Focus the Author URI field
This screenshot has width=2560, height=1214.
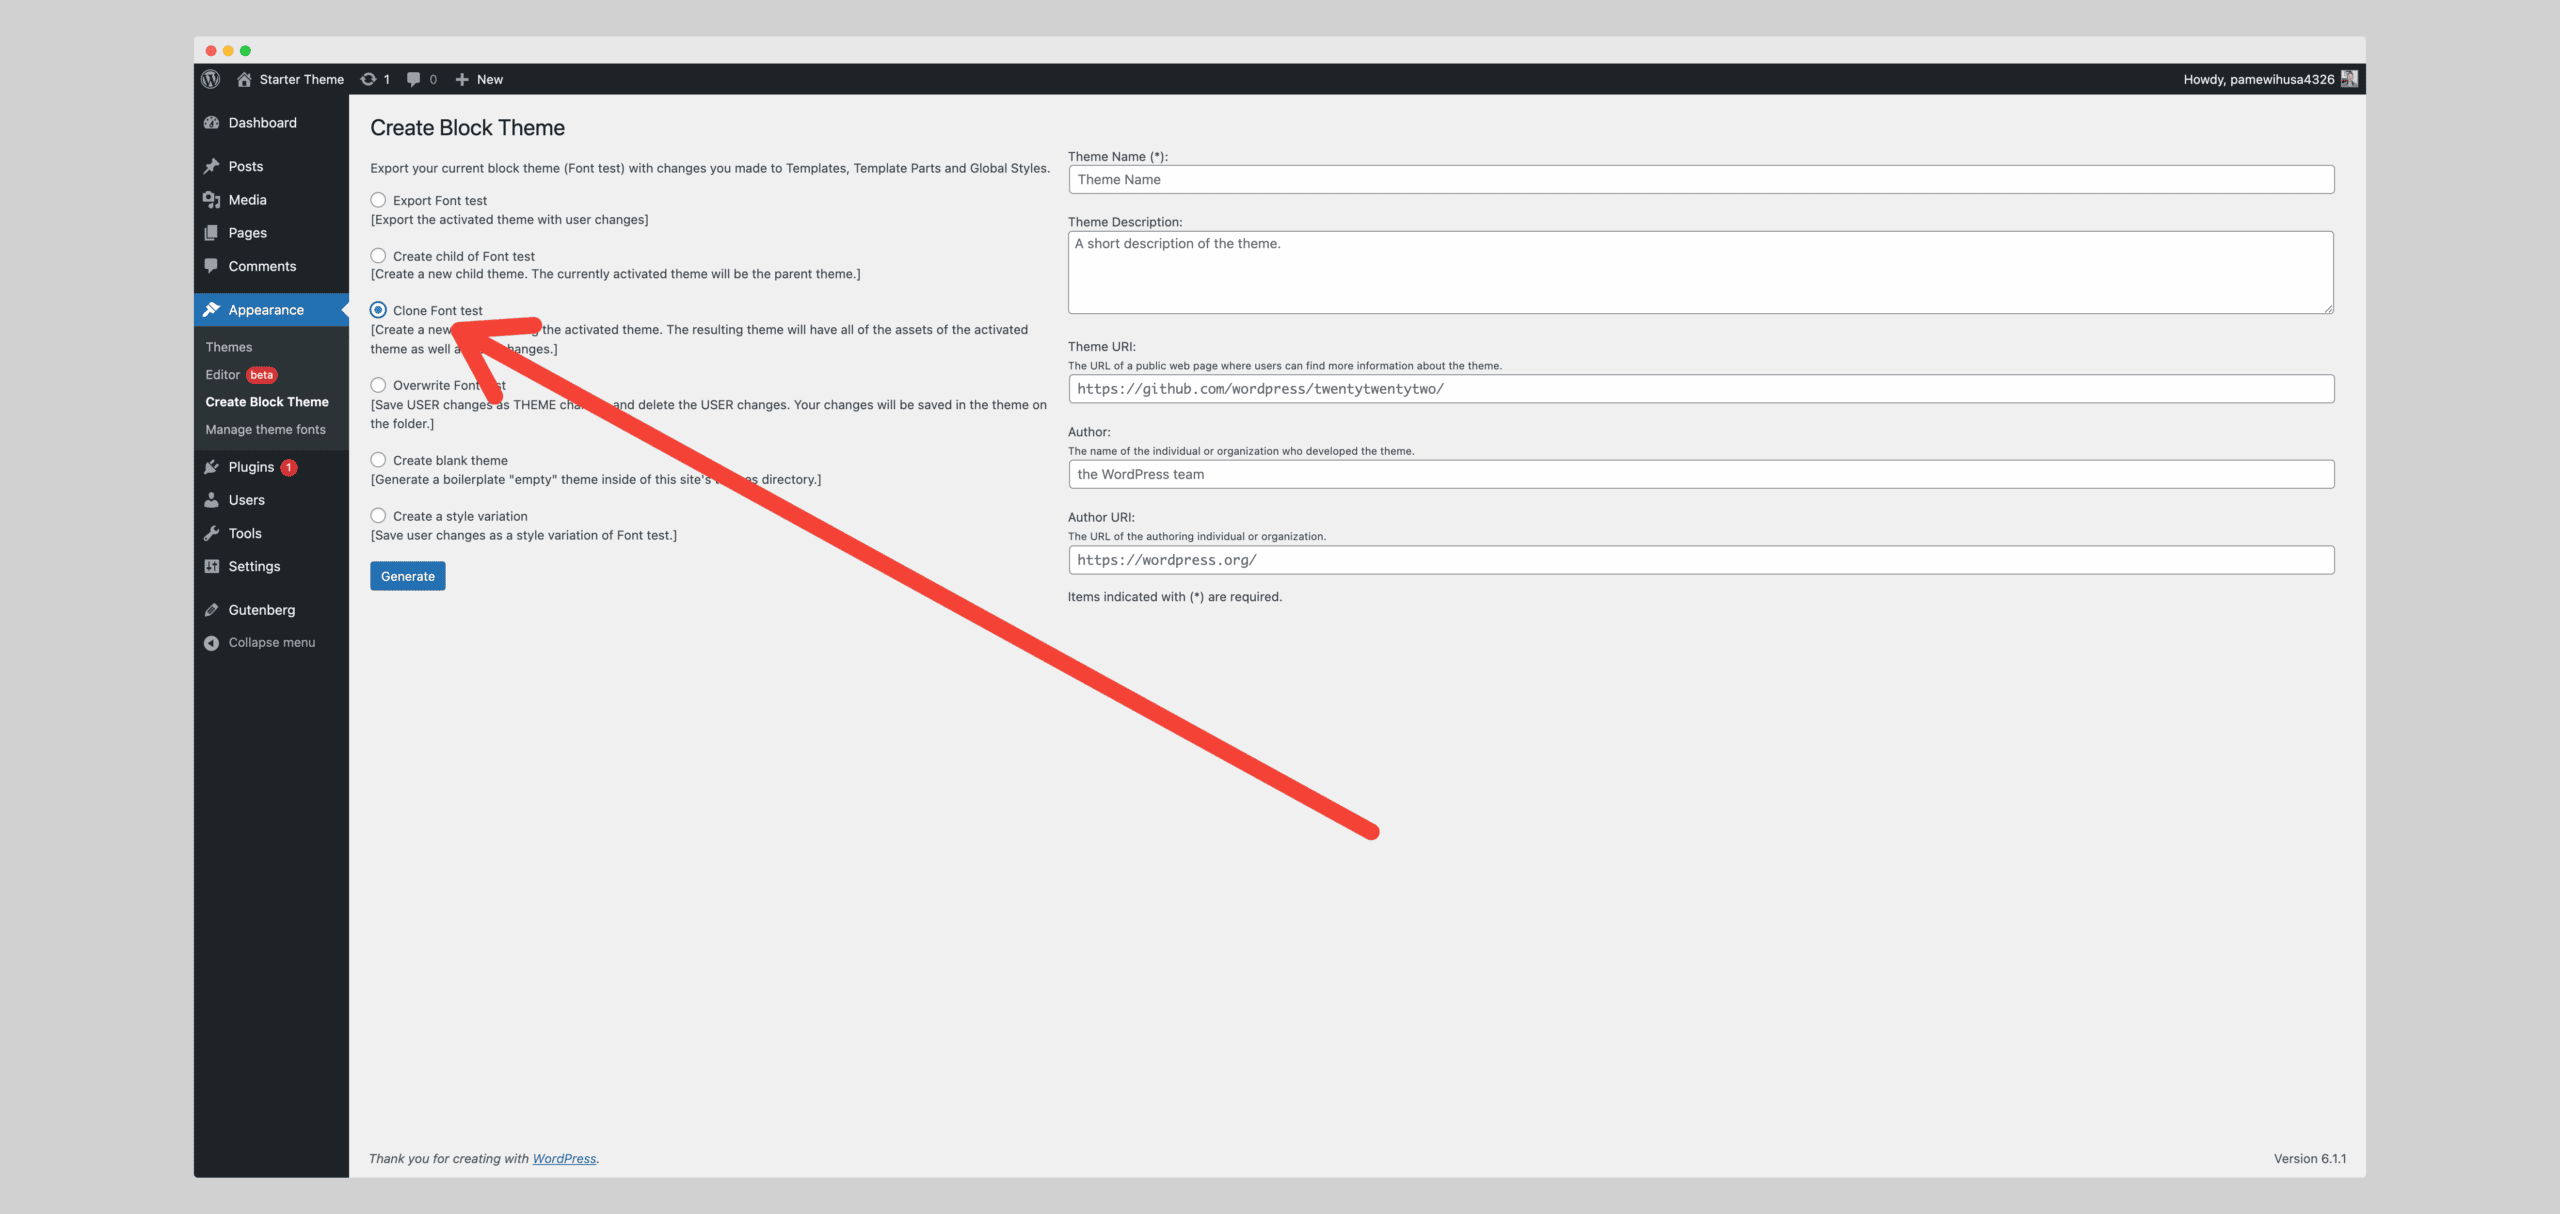click(x=1701, y=560)
